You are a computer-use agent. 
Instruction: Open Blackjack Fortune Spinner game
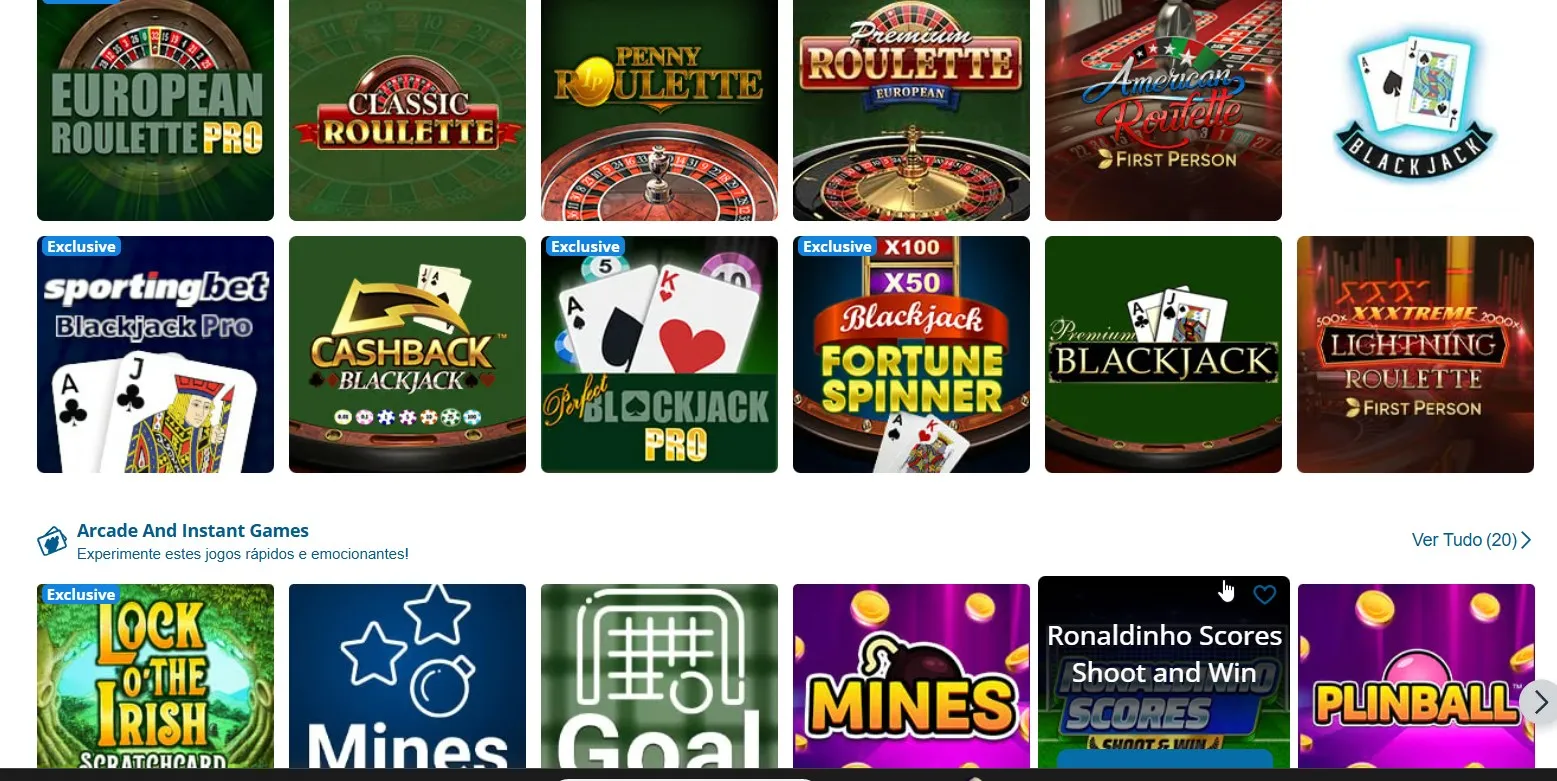tap(911, 354)
